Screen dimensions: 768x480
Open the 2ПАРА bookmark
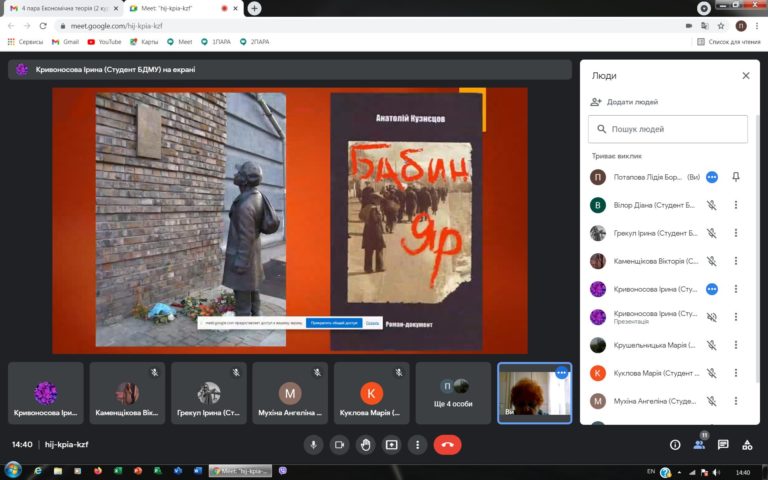254,42
